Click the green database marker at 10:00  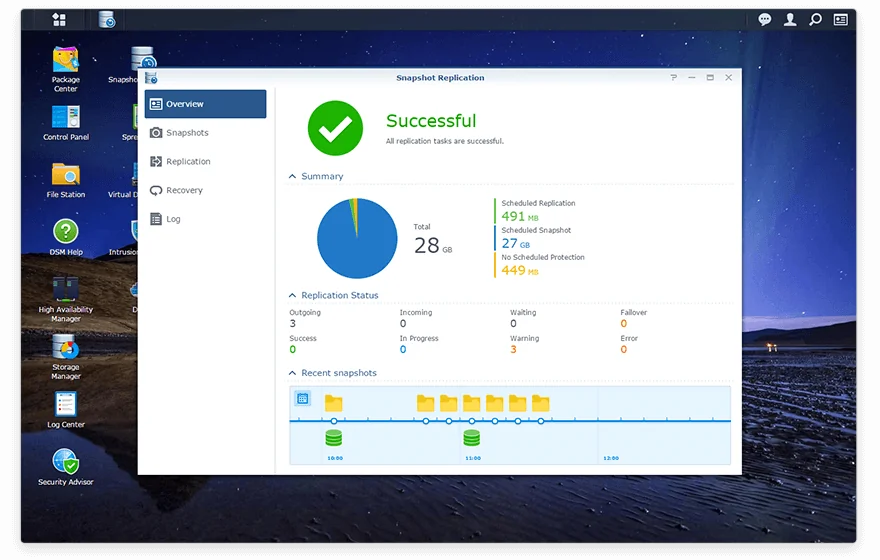pyautogui.click(x=334, y=438)
